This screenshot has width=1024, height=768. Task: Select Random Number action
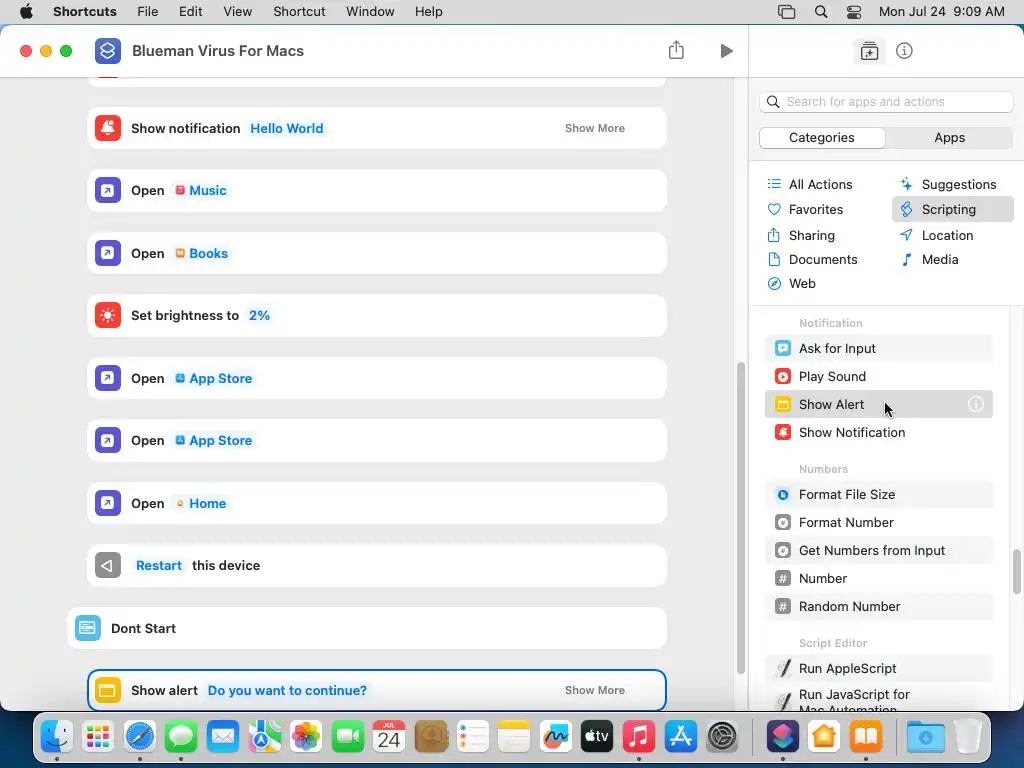[878, 607]
